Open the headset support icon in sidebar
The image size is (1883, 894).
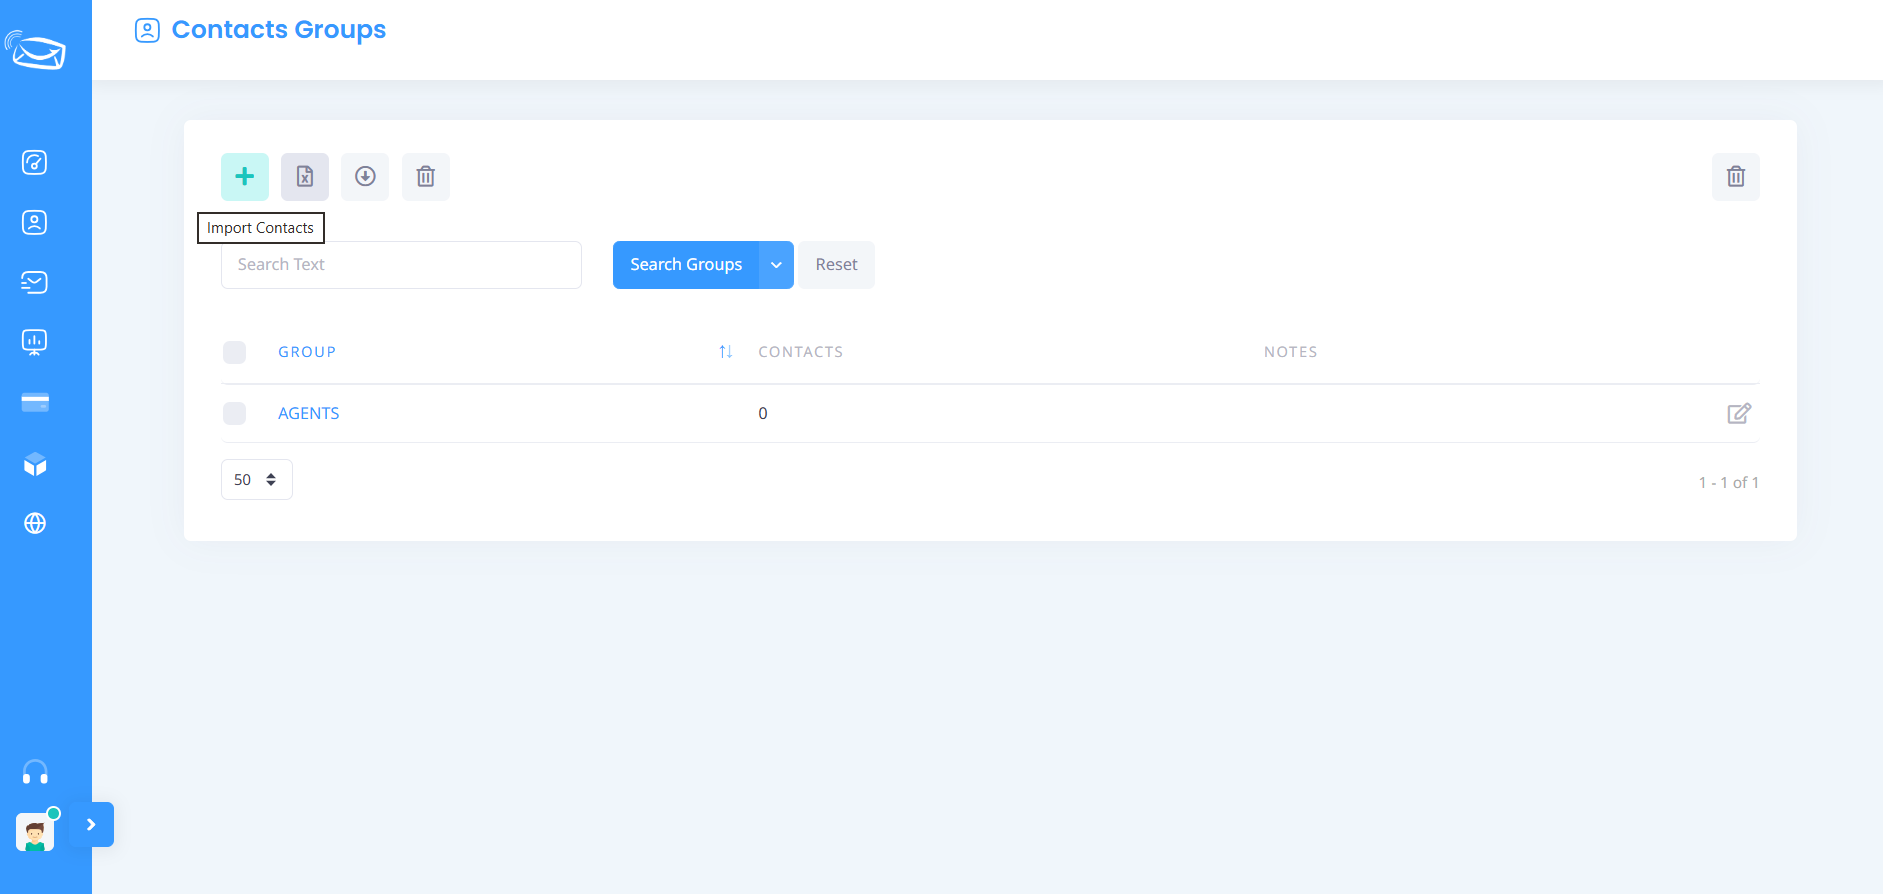35,772
